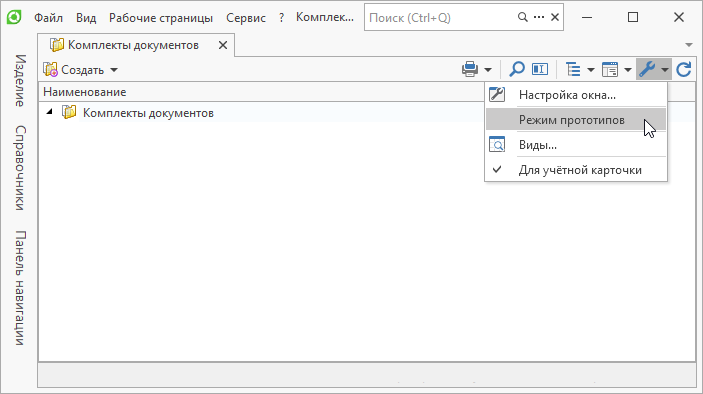This screenshot has height=394, width=703.
Task: Click the printer icon
Action: (470, 69)
